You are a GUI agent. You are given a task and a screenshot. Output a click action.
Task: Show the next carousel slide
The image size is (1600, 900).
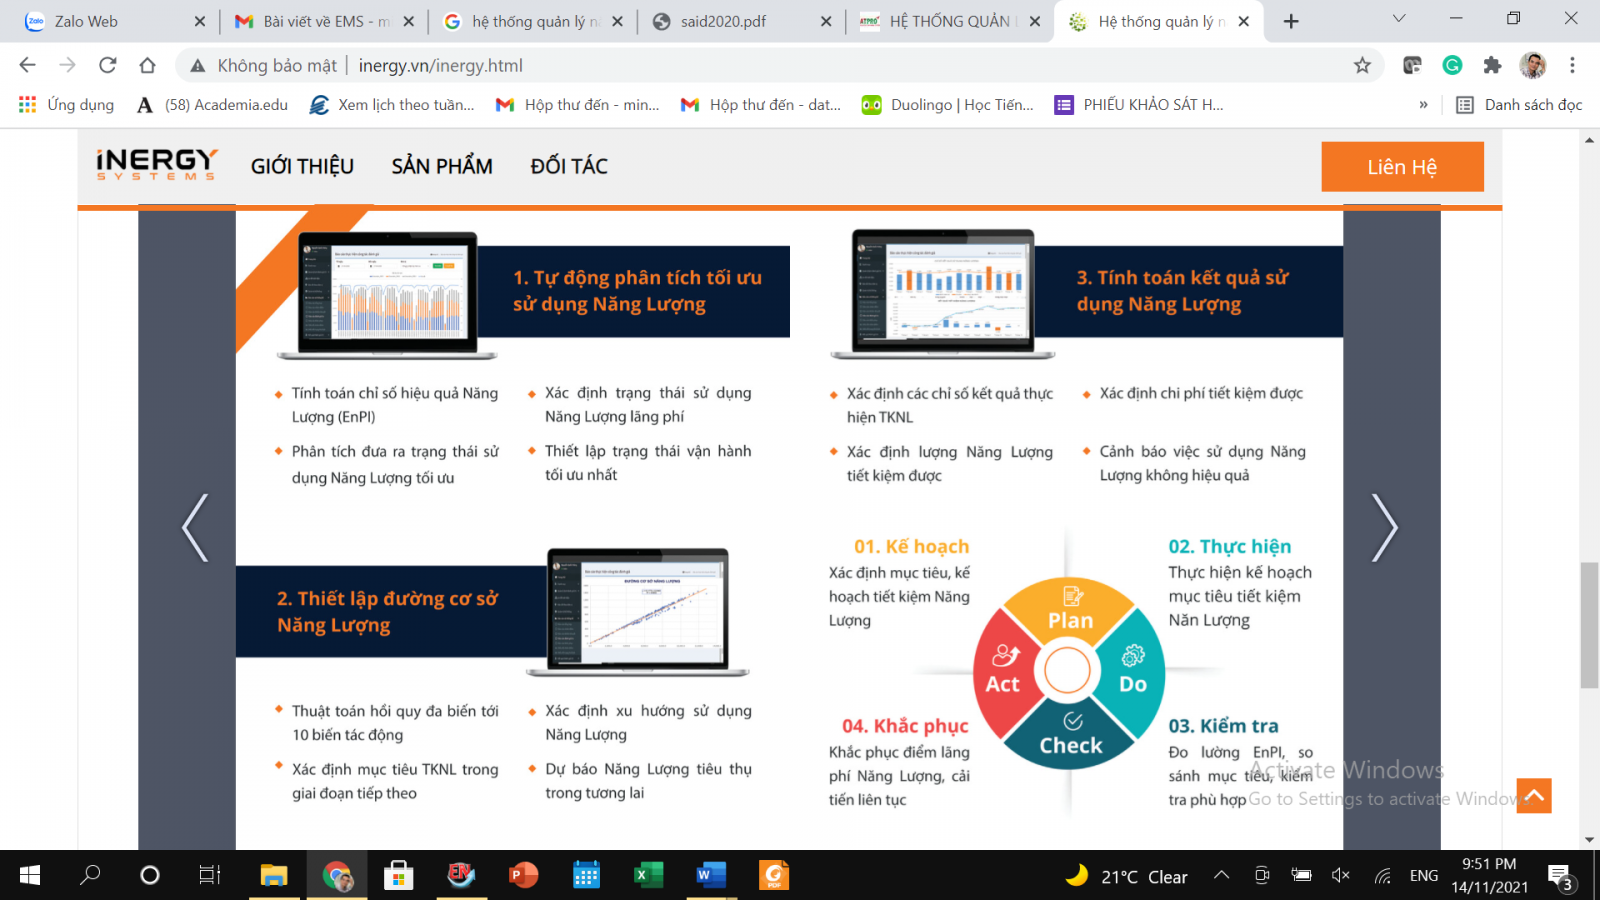click(1384, 527)
